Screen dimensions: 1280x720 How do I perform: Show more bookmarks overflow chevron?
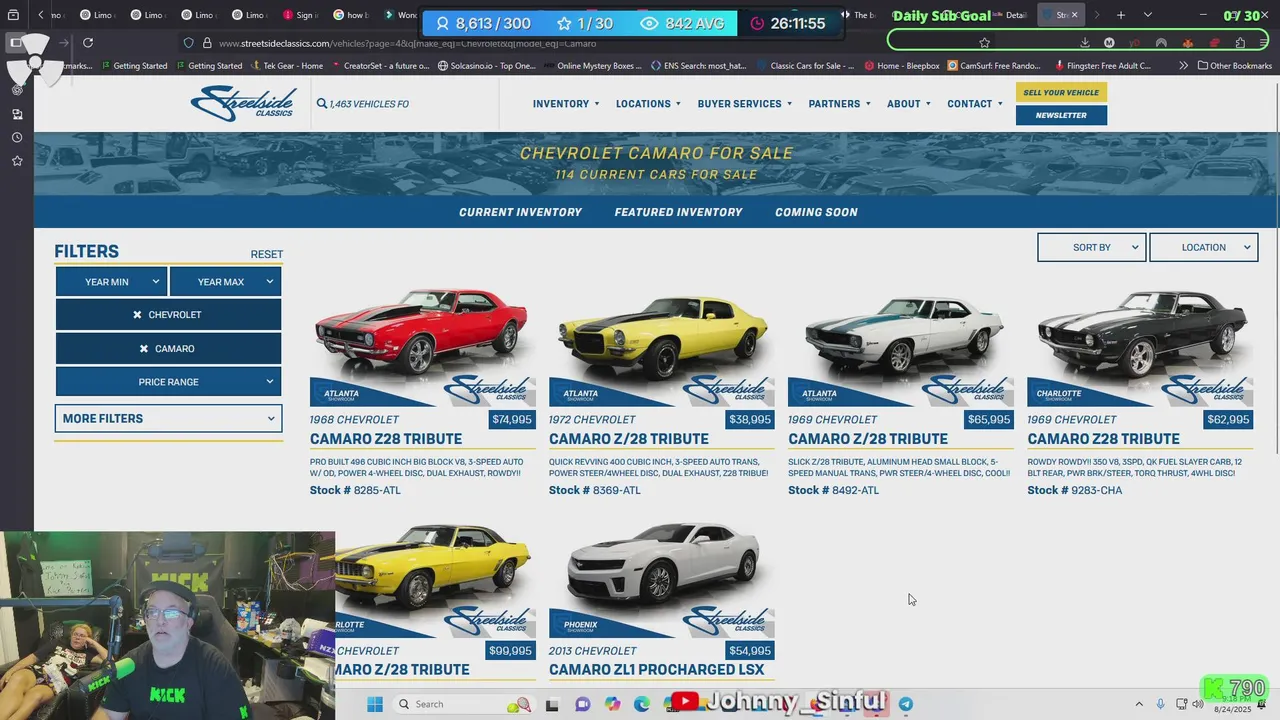1183,66
